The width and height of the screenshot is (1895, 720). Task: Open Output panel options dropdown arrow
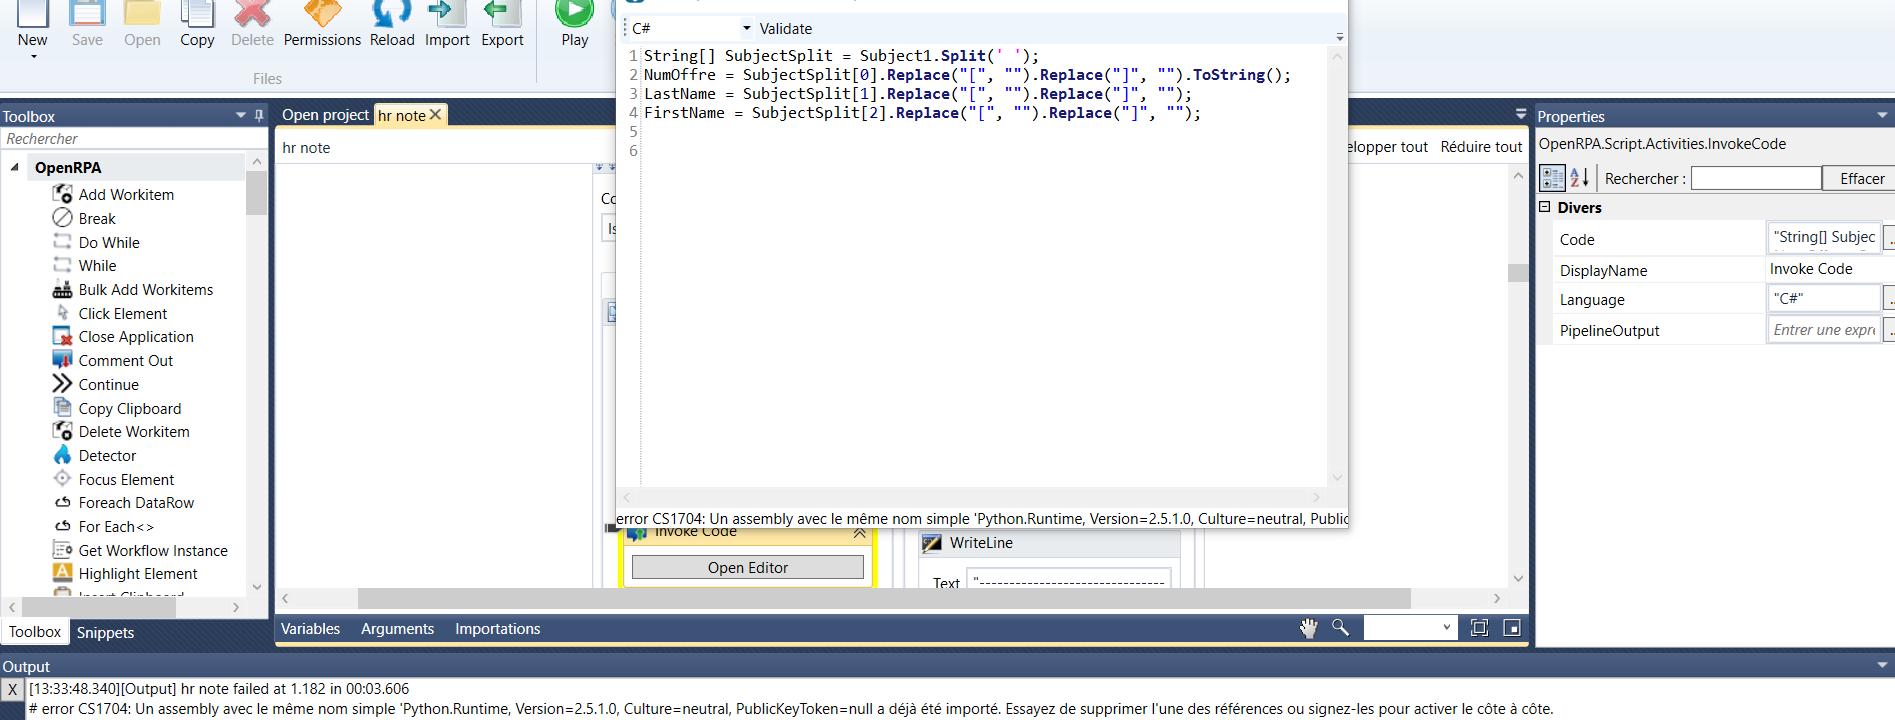click(x=1882, y=666)
